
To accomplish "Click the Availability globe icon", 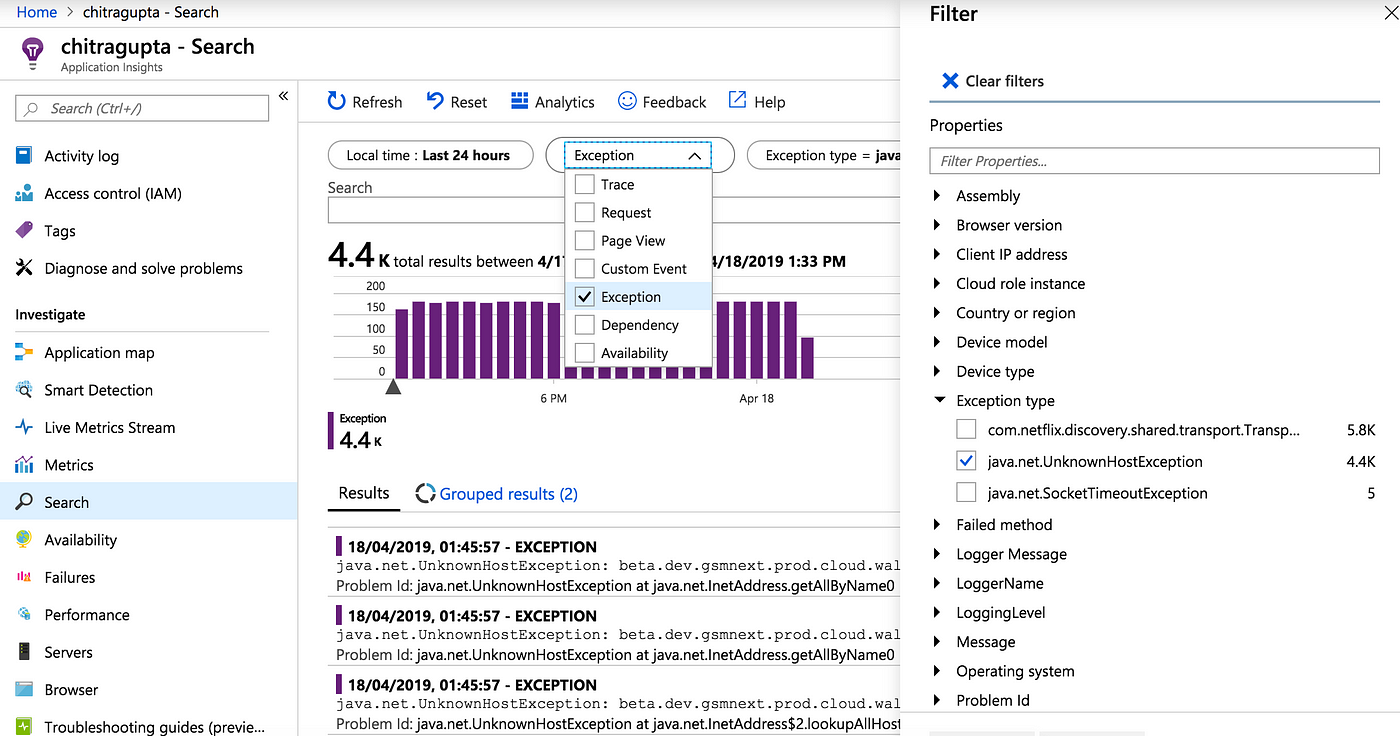I will (24, 539).
